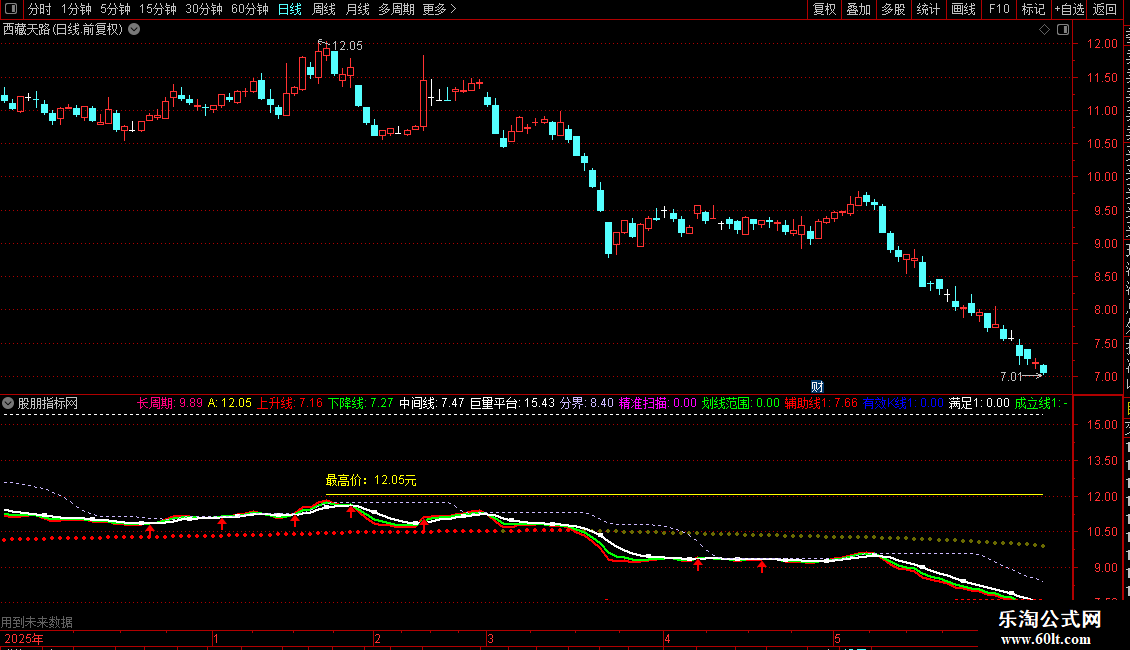Screen dimensions: 1130x650
Task: Click the 分界: 8.40 value
Action: pos(587,404)
